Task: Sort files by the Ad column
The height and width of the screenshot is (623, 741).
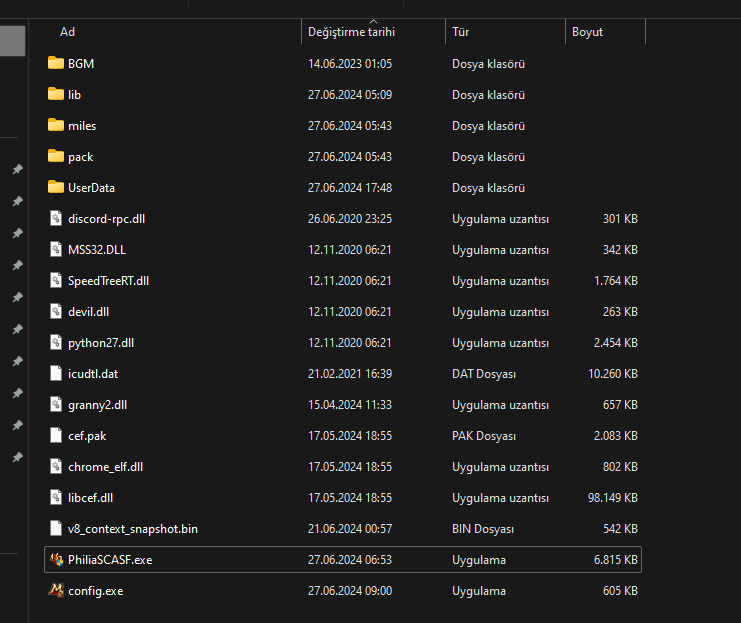Action: pyautogui.click(x=67, y=32)
